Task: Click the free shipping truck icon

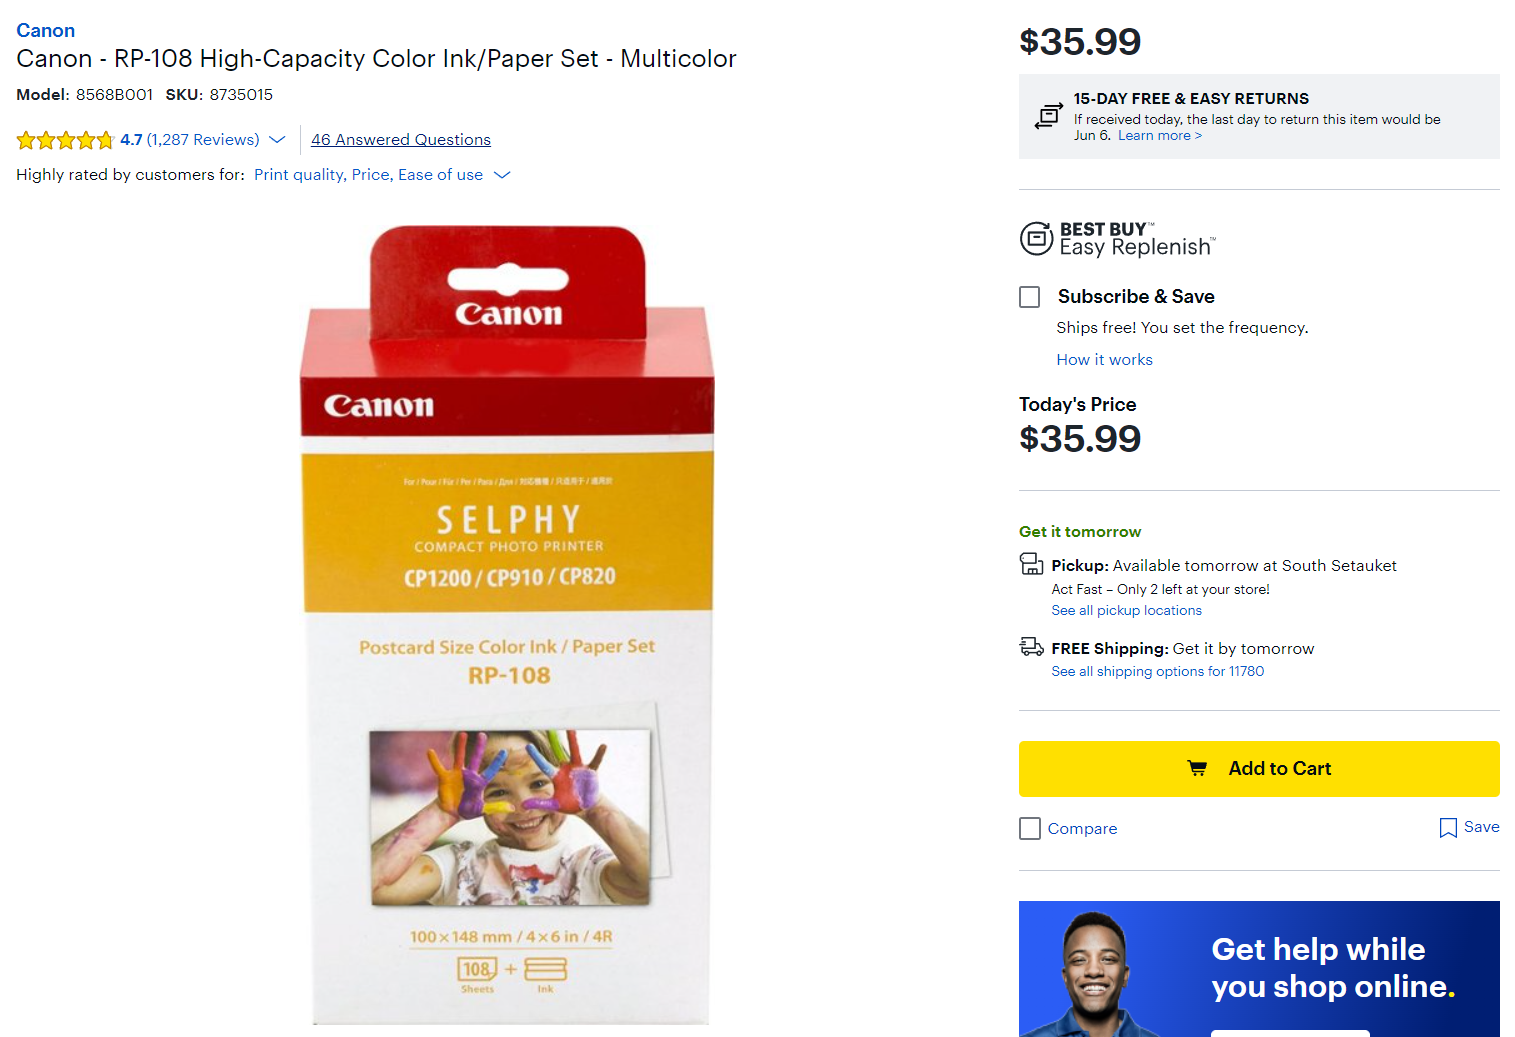Action: pos(1031,647)
